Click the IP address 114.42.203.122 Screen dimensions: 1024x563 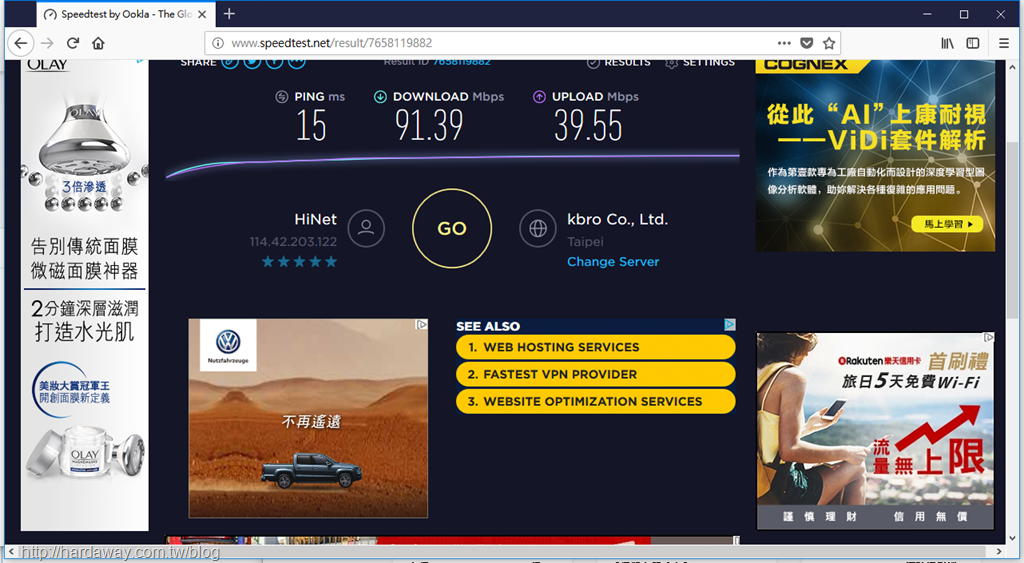pyautogui.click(x=293, y=242)
